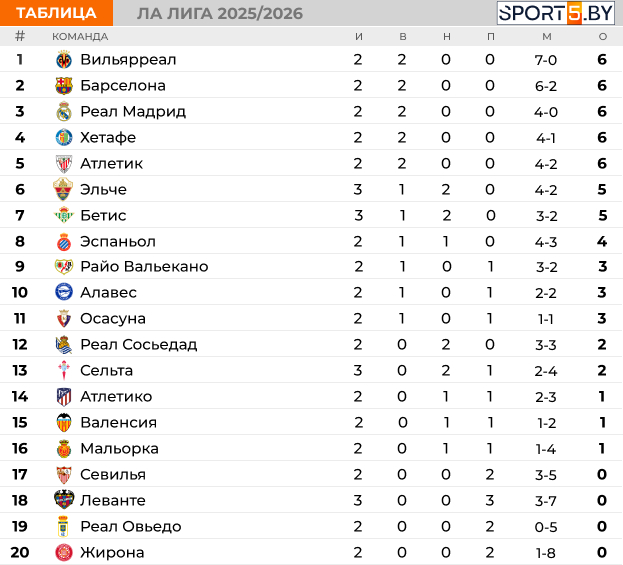
Task: Click the Espanyol crest beside Эспаньол
Action: coord(64,242)
